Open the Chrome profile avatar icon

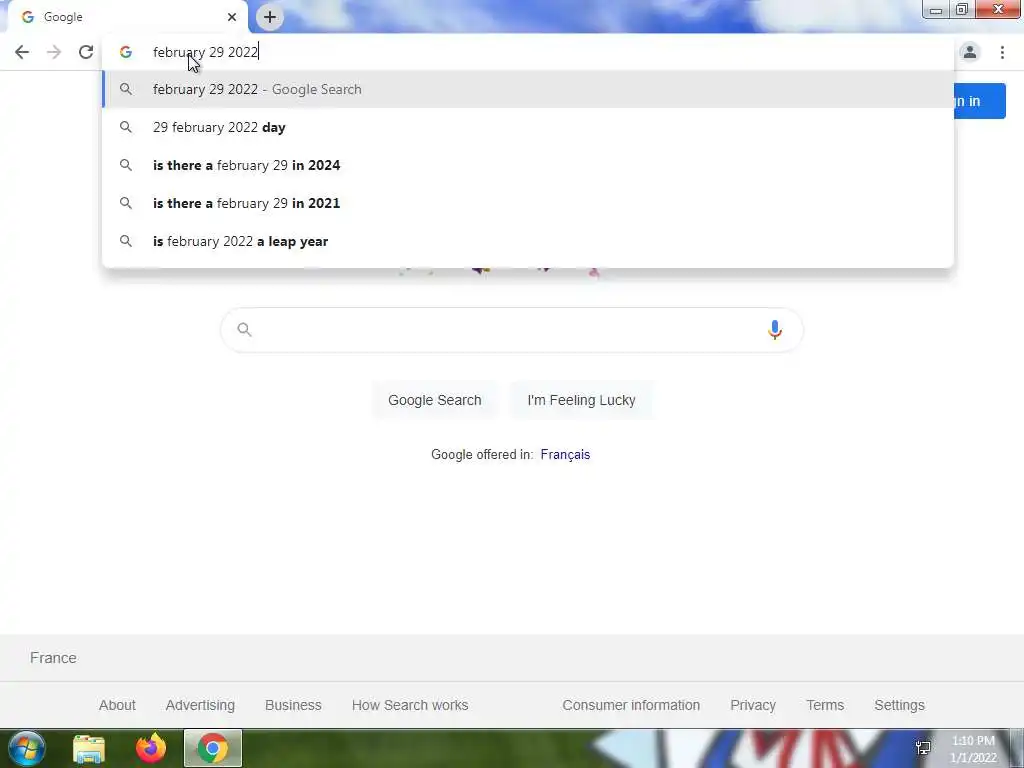click(970, 52)
